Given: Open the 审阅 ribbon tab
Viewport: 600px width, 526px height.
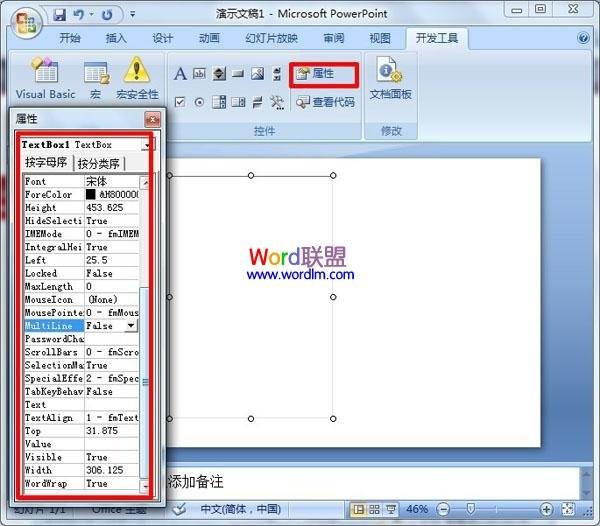Looking at the screenshot, I should 334,38.
